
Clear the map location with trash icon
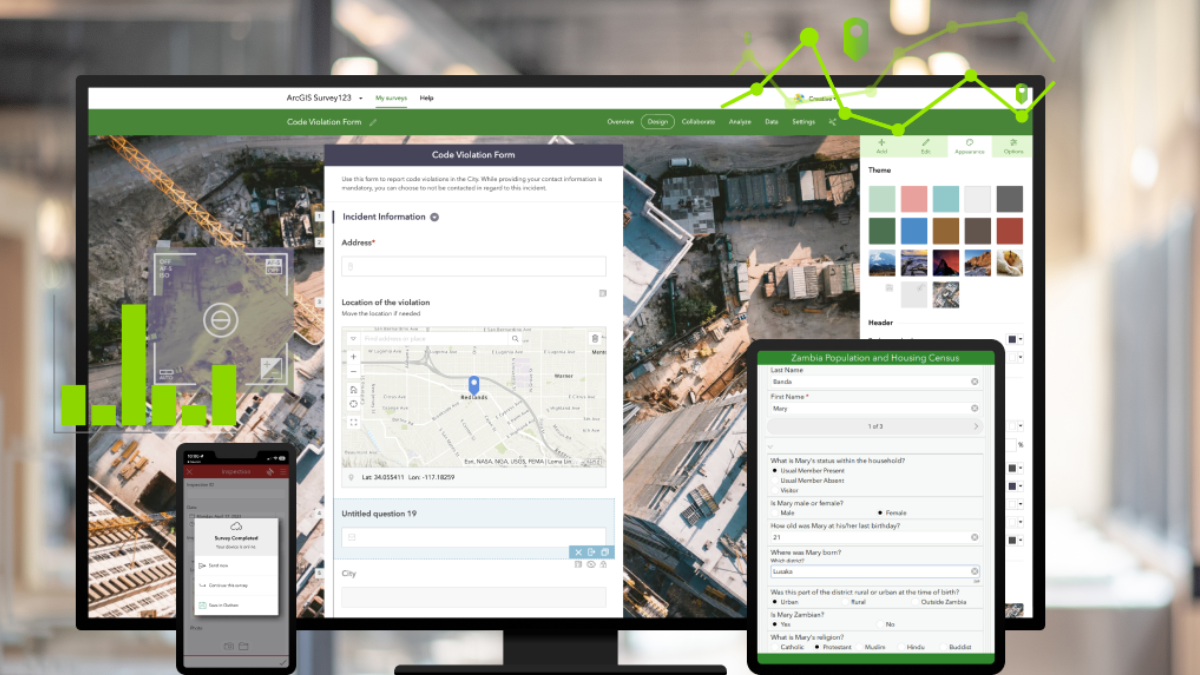pos(595,339)
